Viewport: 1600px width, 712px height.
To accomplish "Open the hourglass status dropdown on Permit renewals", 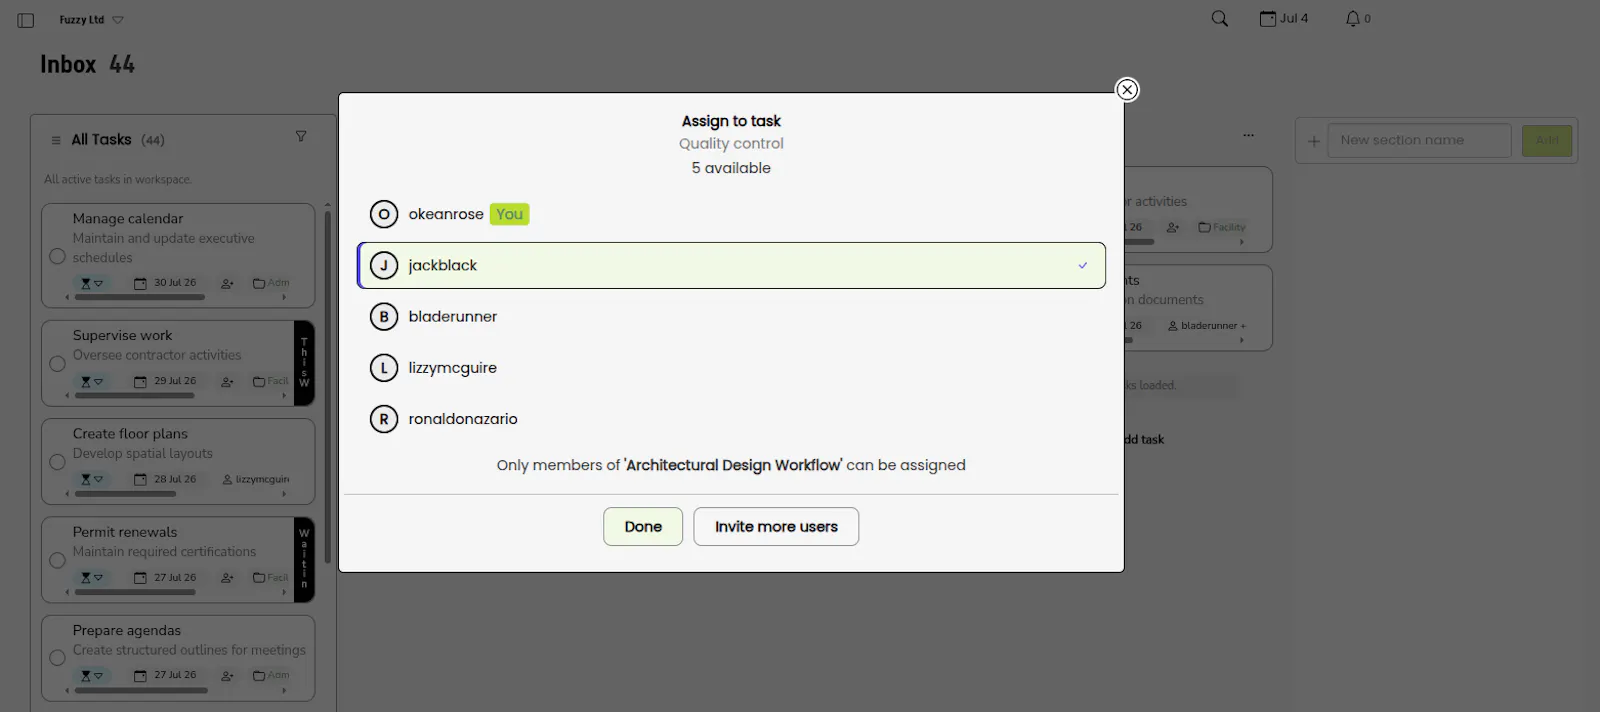I will tap(91, 578).
